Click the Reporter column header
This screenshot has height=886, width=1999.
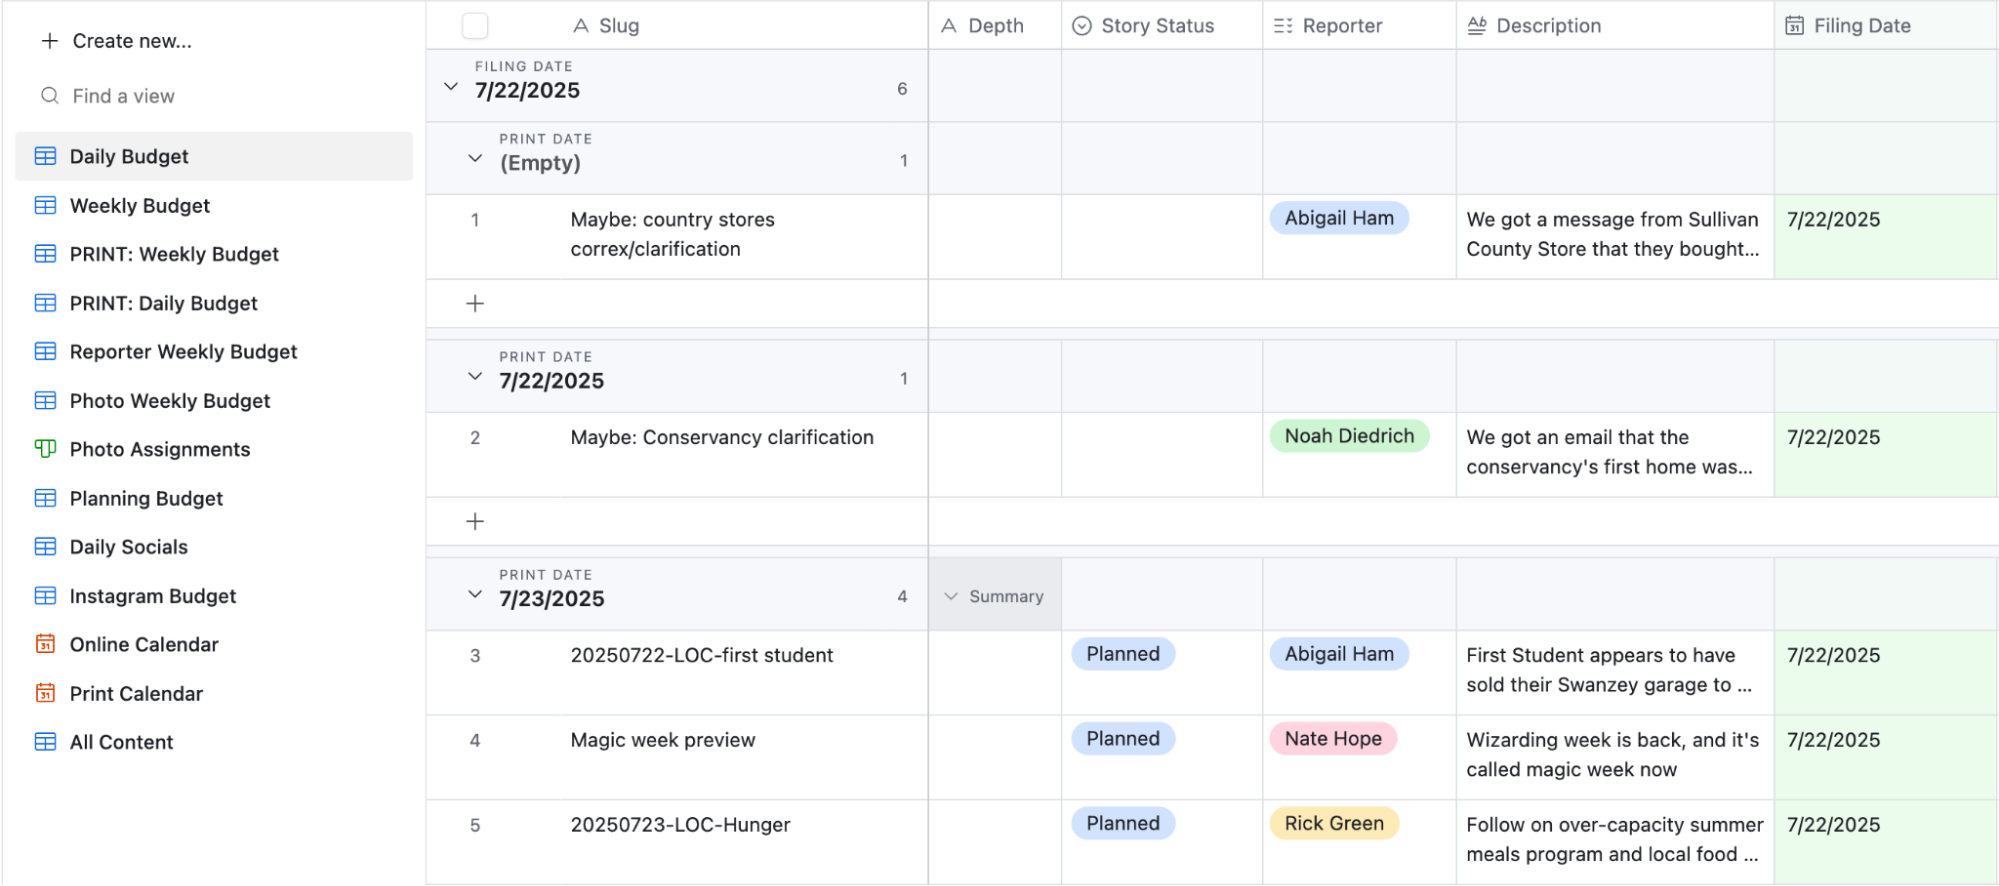pyautogui.click(x=1359, y=26)
